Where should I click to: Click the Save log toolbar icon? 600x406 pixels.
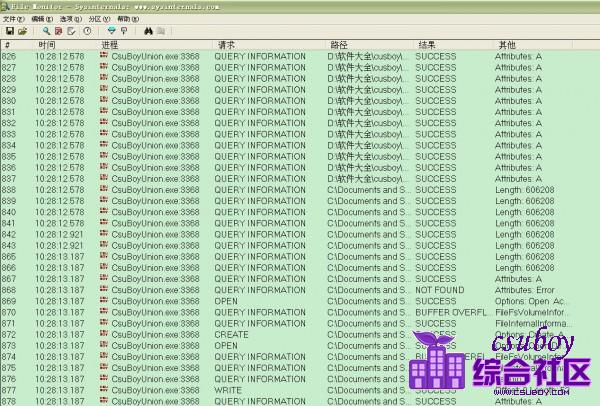pos(9,31)
